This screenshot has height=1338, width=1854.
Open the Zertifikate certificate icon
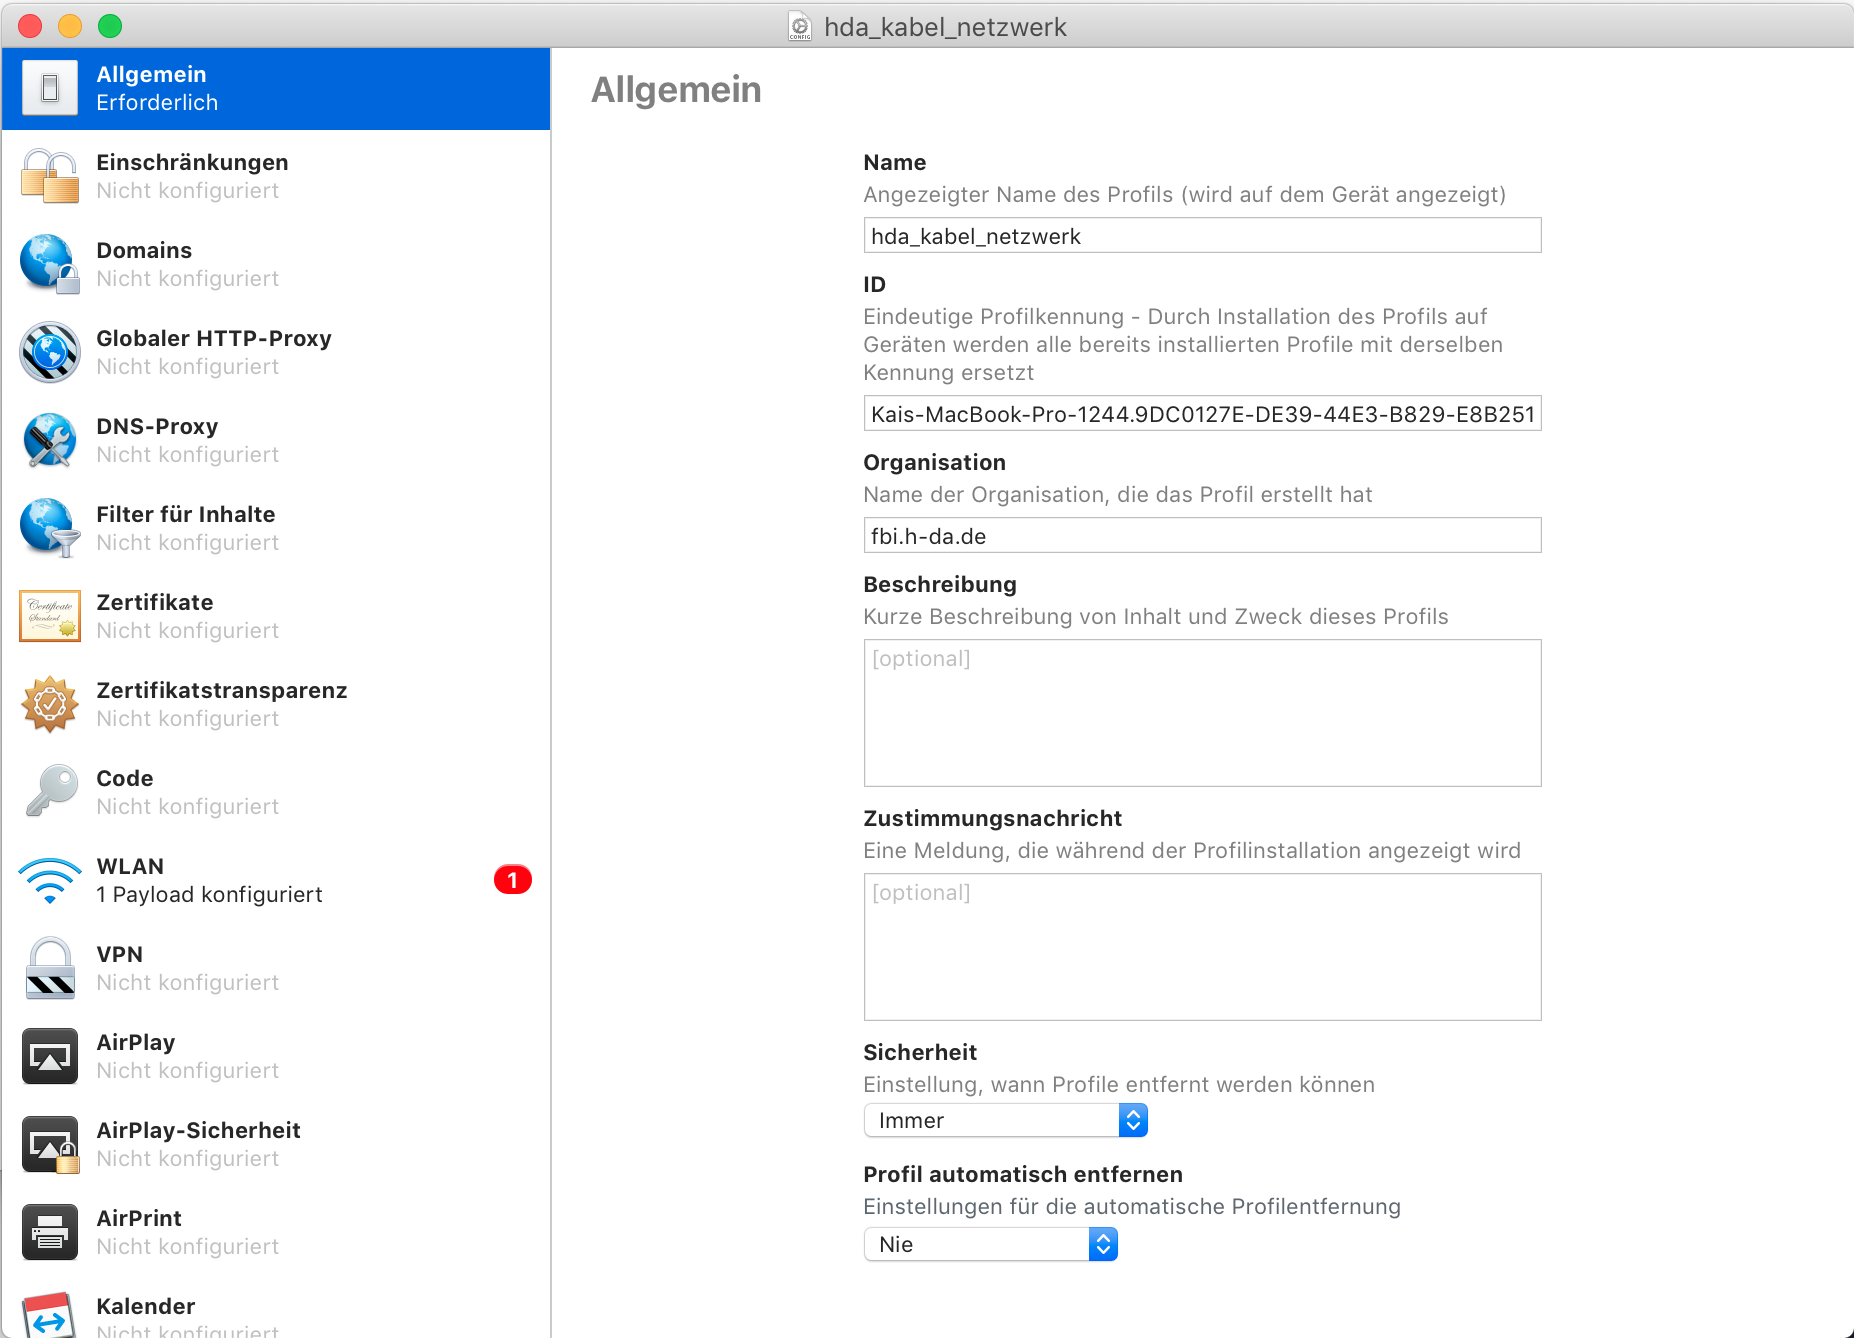49,616
